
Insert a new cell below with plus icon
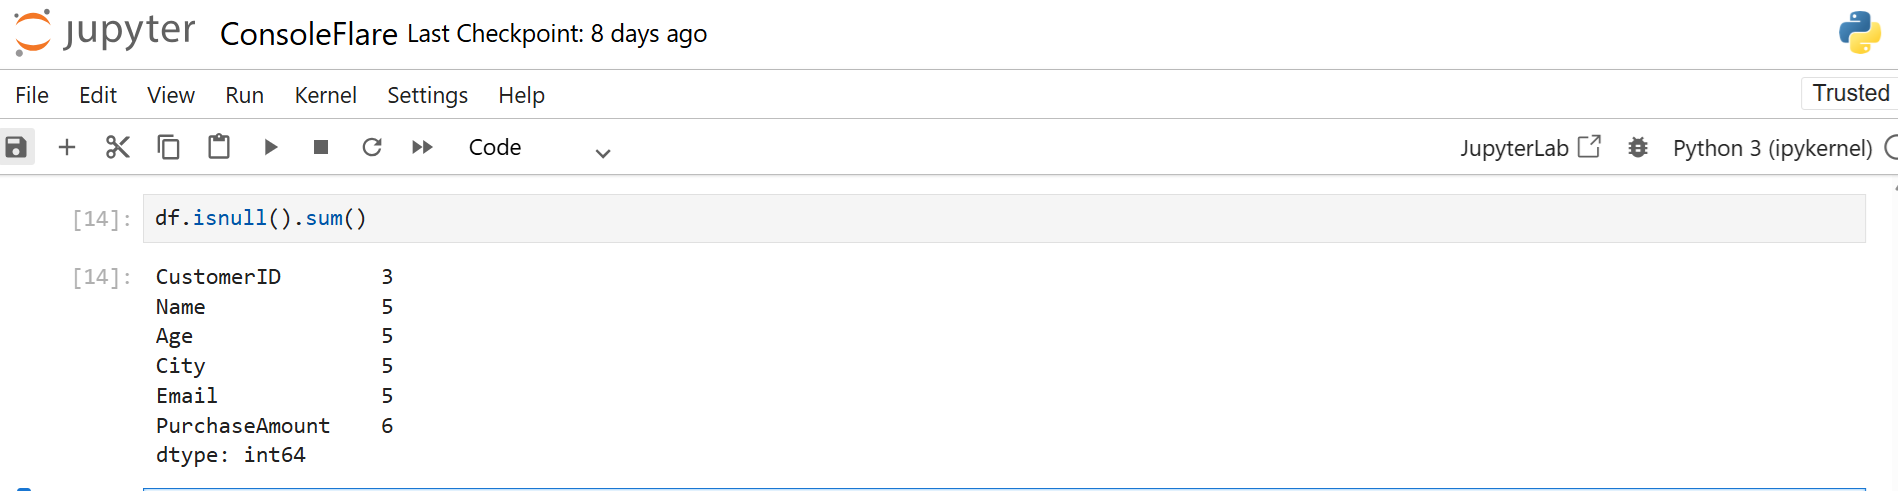[67, 148]
